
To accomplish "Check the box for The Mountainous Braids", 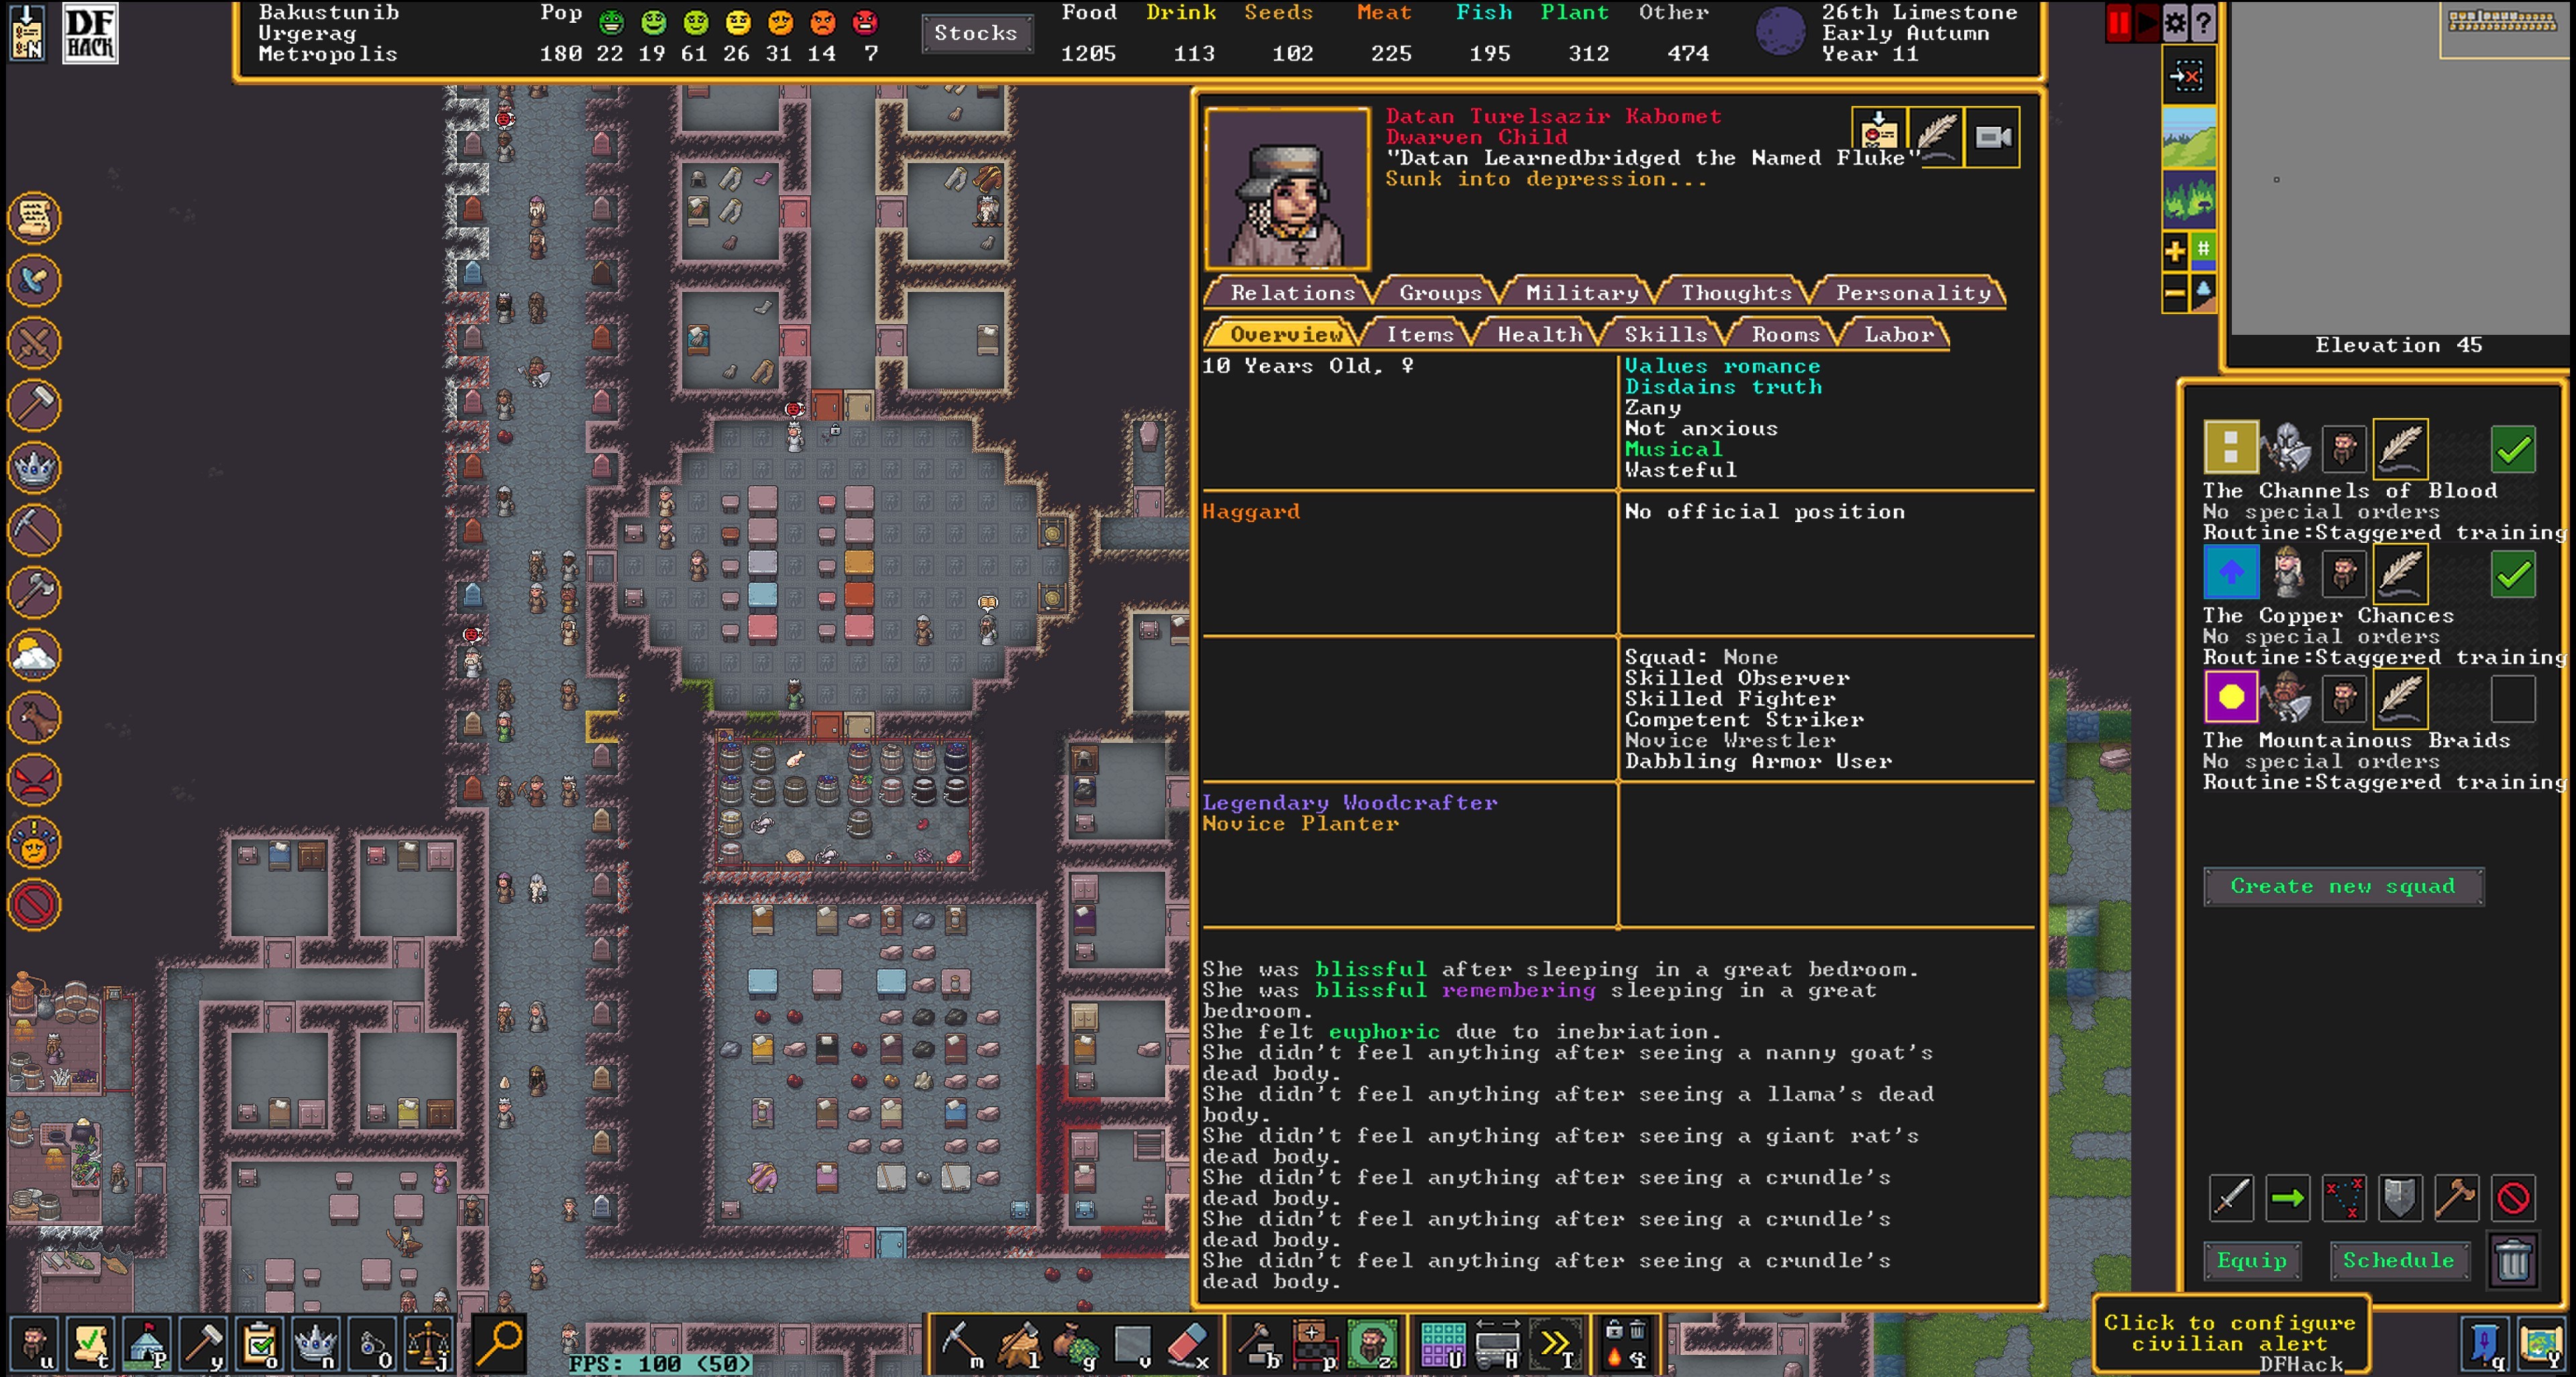I will pos(2512,698).
